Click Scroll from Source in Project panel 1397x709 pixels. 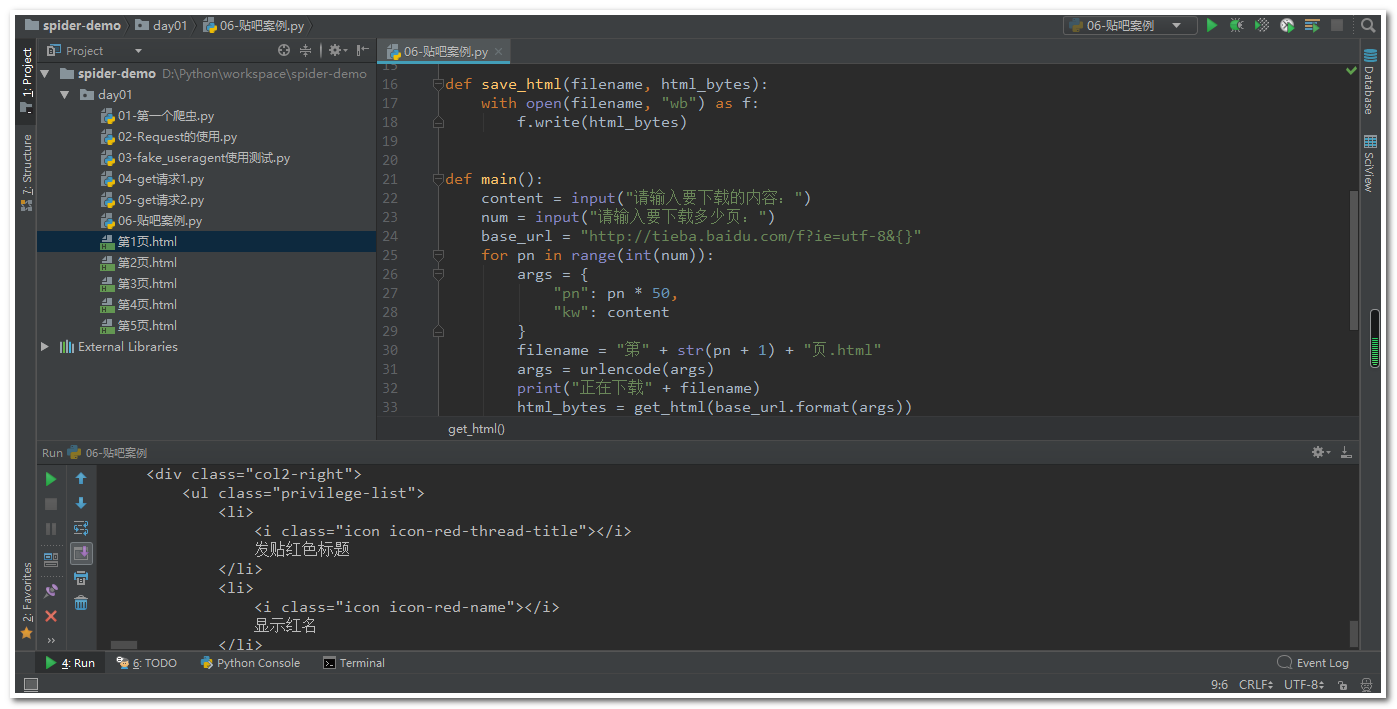click(284, 50)
